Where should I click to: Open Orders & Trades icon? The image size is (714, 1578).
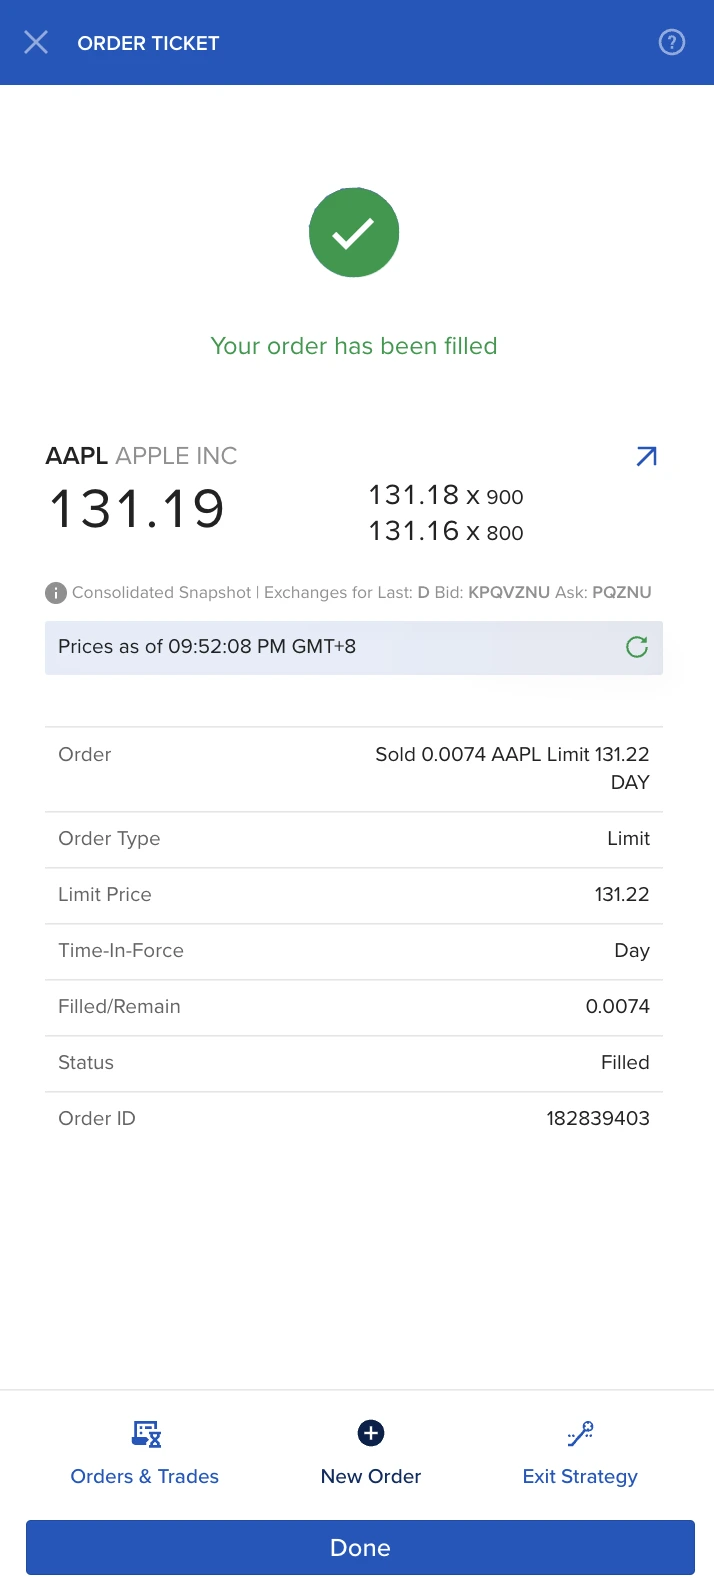click(146, 1434)
